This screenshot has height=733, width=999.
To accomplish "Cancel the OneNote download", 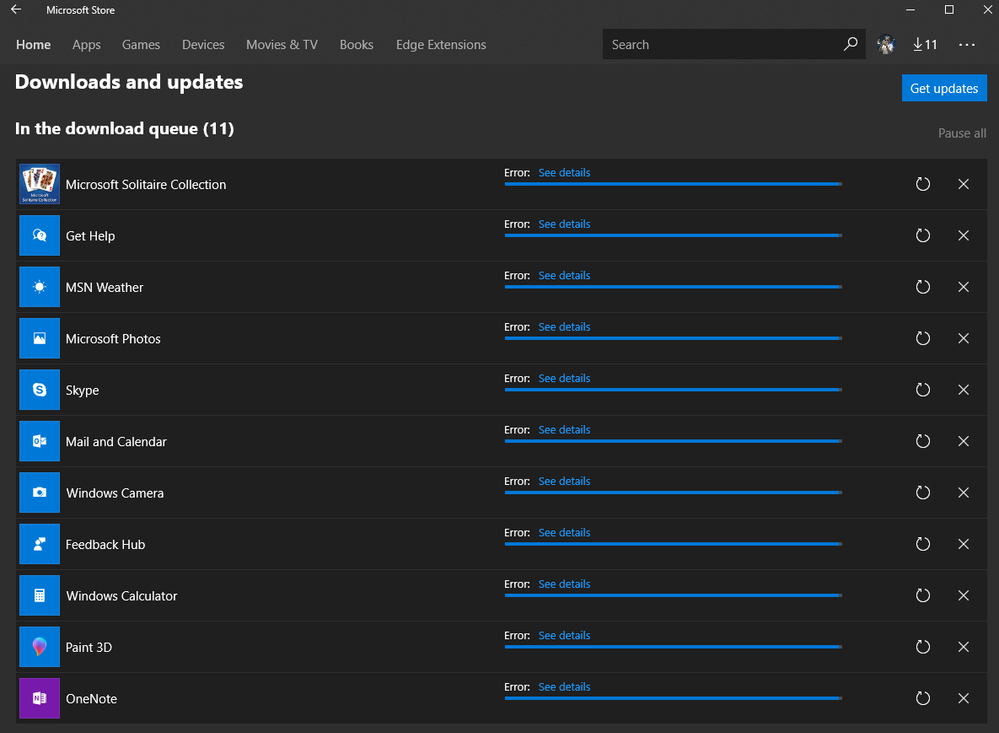I will [963, 699].
